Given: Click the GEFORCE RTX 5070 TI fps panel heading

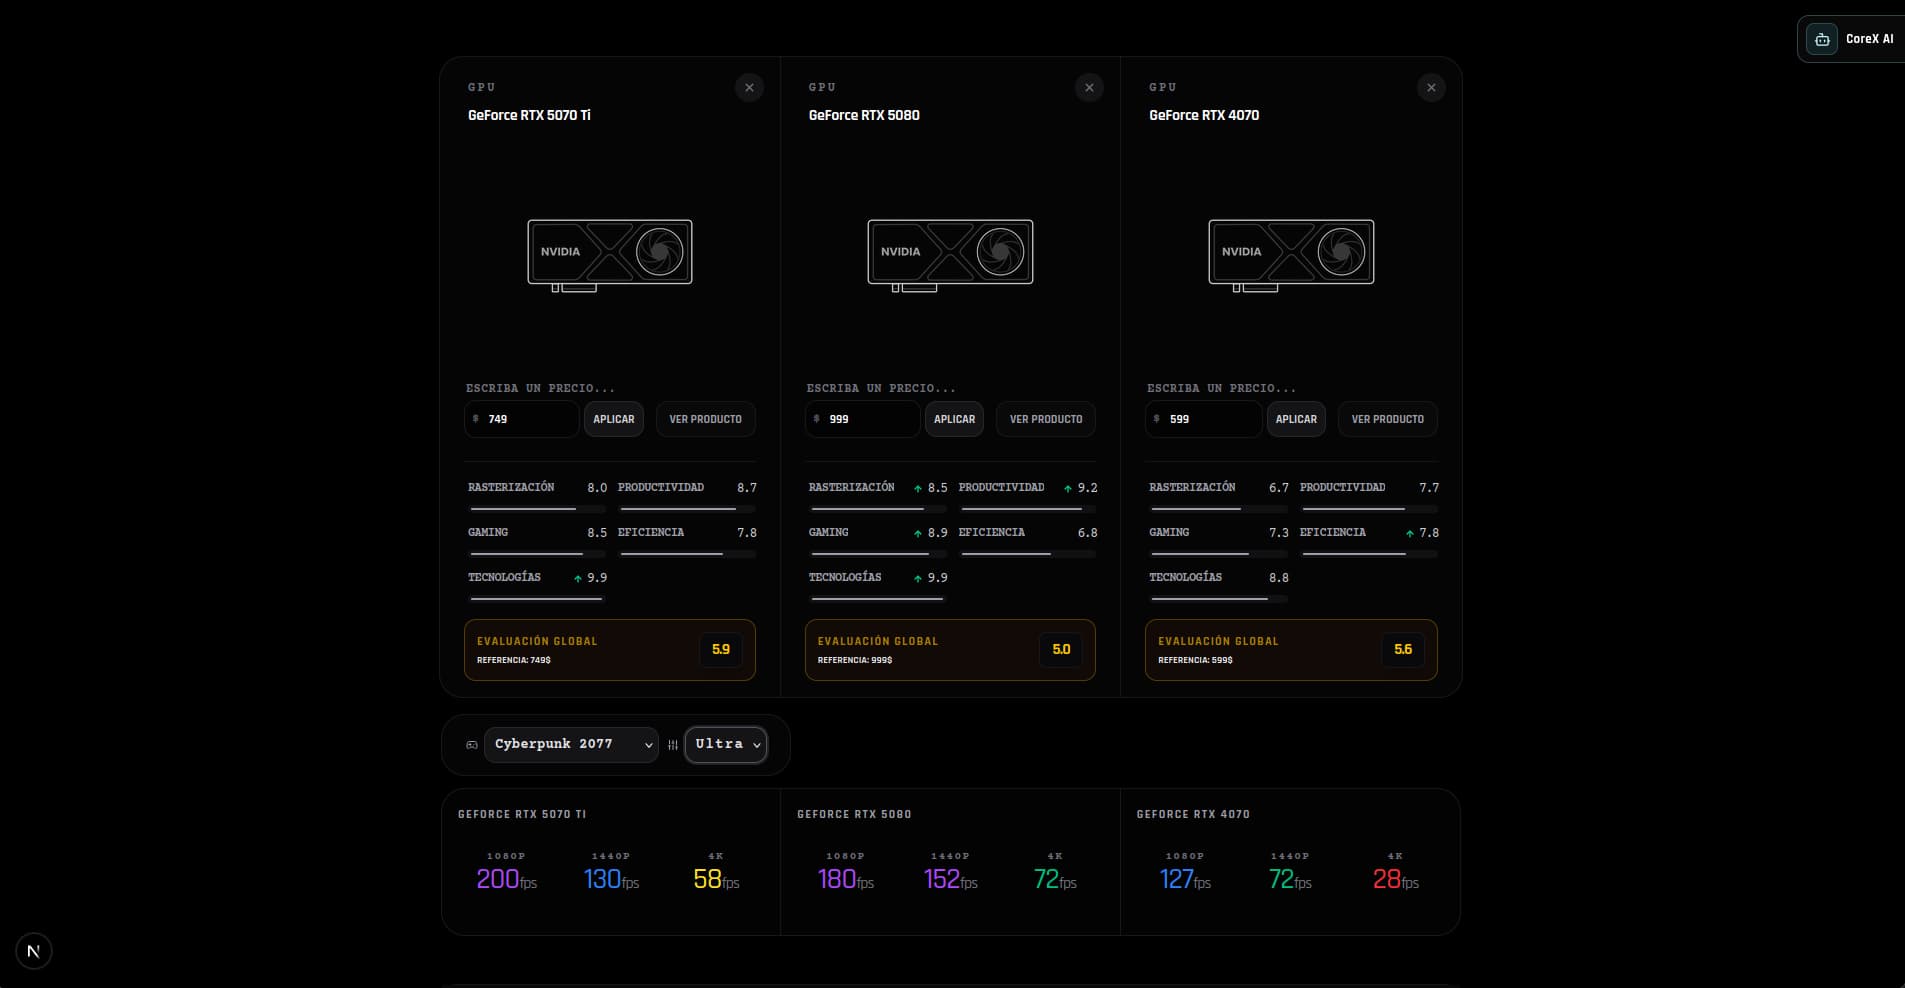Looking at the screenshot, I should pos(522,815).
